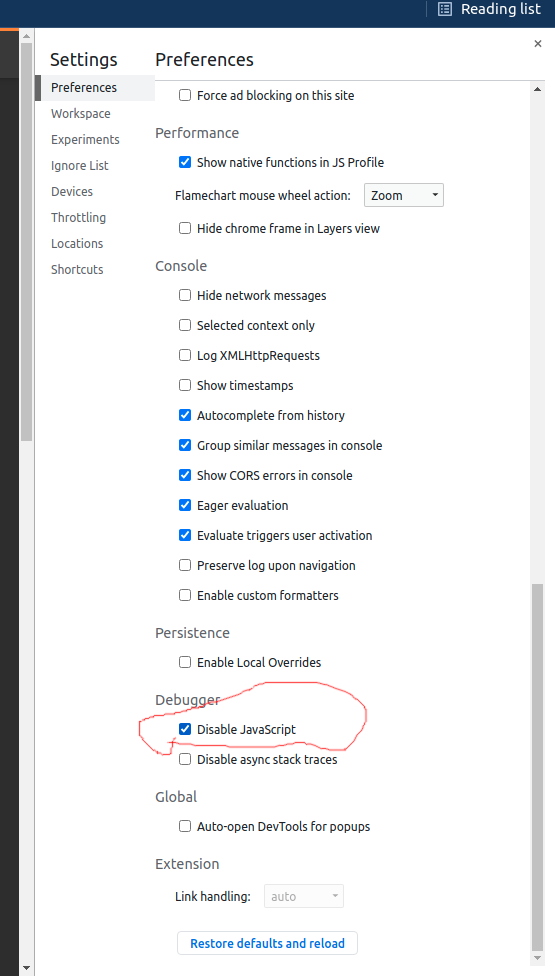The height and width of the screenshot is (976, 555).
Task: Uncheck Autocomplete from history
Action: [185, 415]
